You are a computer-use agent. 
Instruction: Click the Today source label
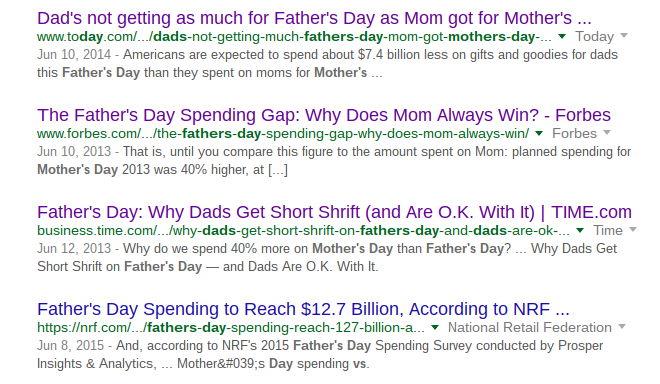594,37
